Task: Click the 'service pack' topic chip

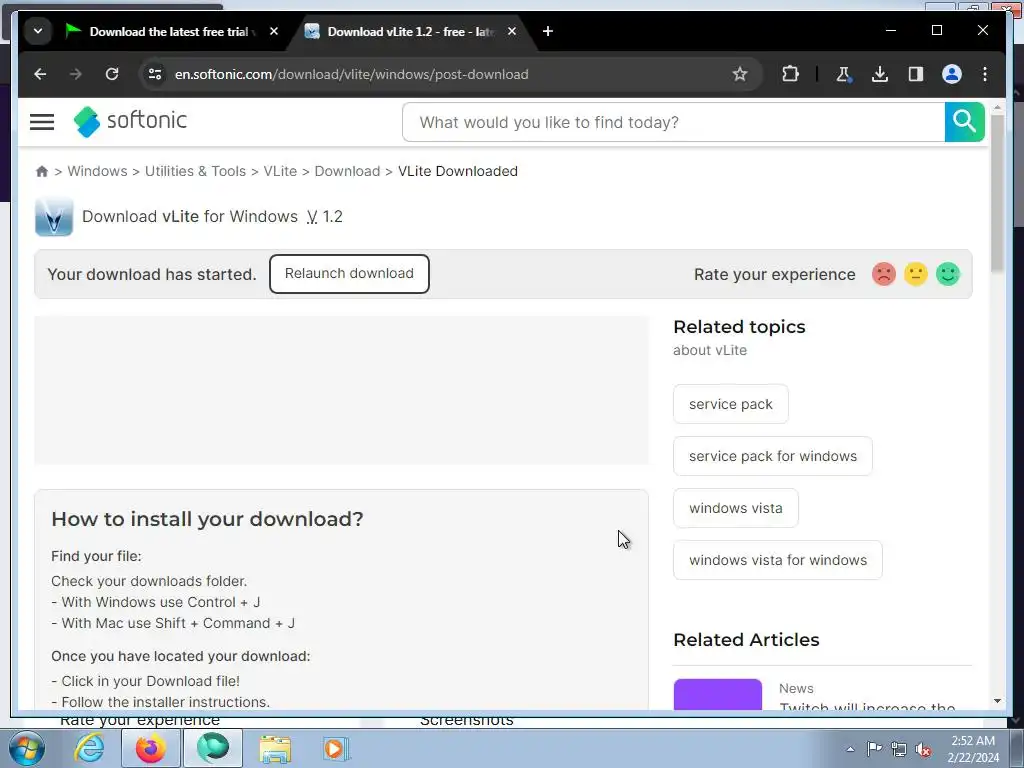Action: [731, 404]
